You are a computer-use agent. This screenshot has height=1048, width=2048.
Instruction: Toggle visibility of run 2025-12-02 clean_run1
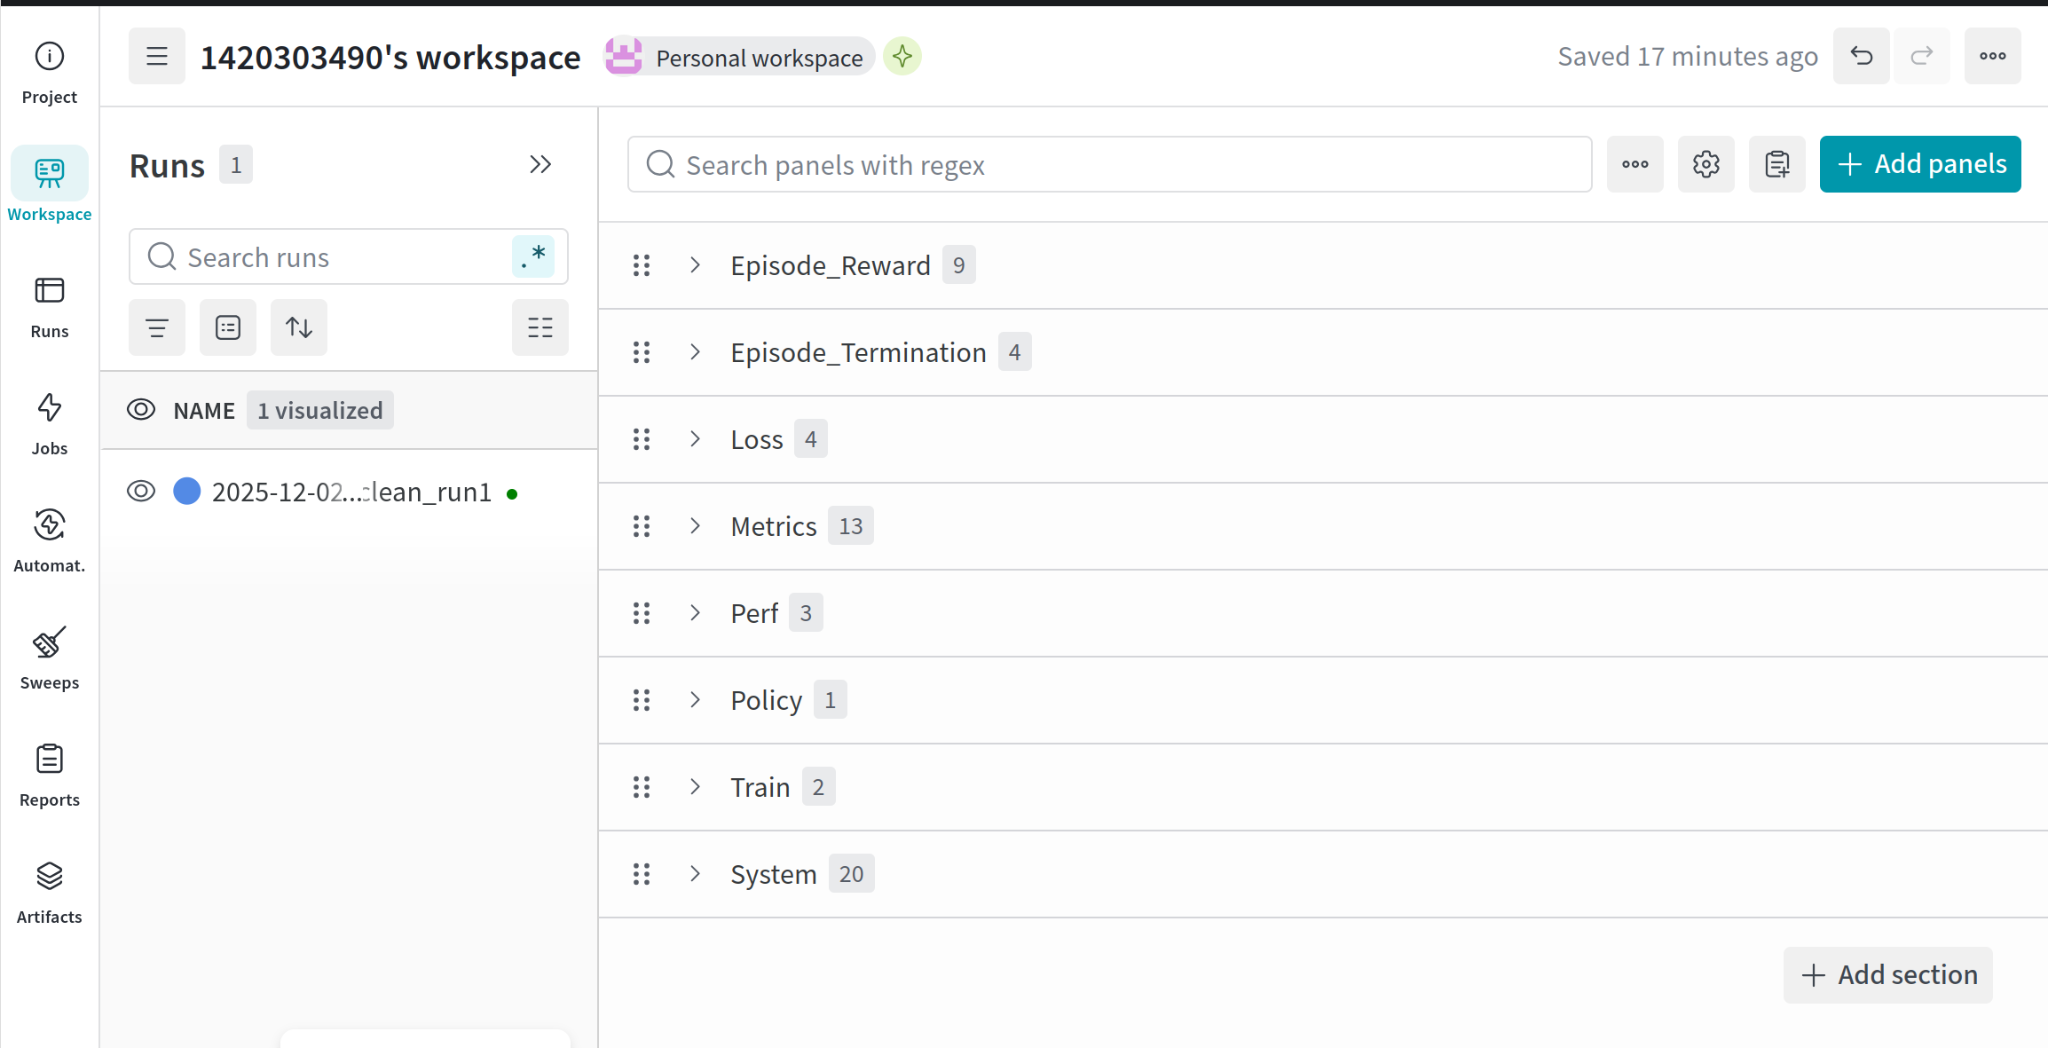pos(141,491)
